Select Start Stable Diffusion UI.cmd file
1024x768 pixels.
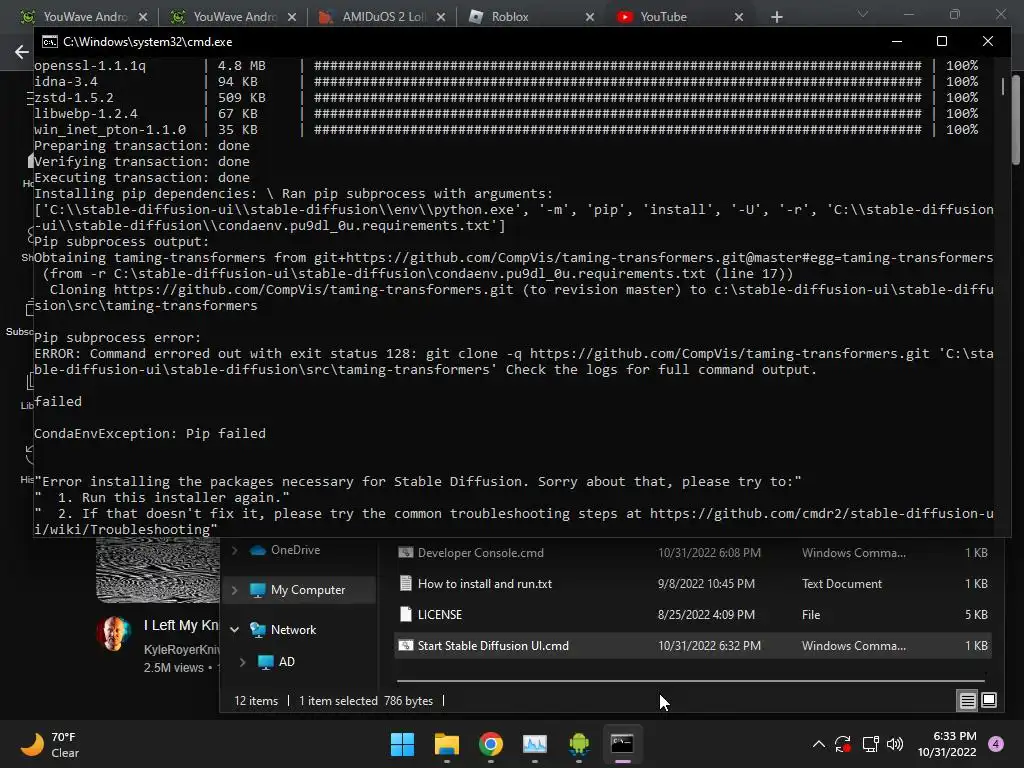pyautogui.click(x=692, y=646)
